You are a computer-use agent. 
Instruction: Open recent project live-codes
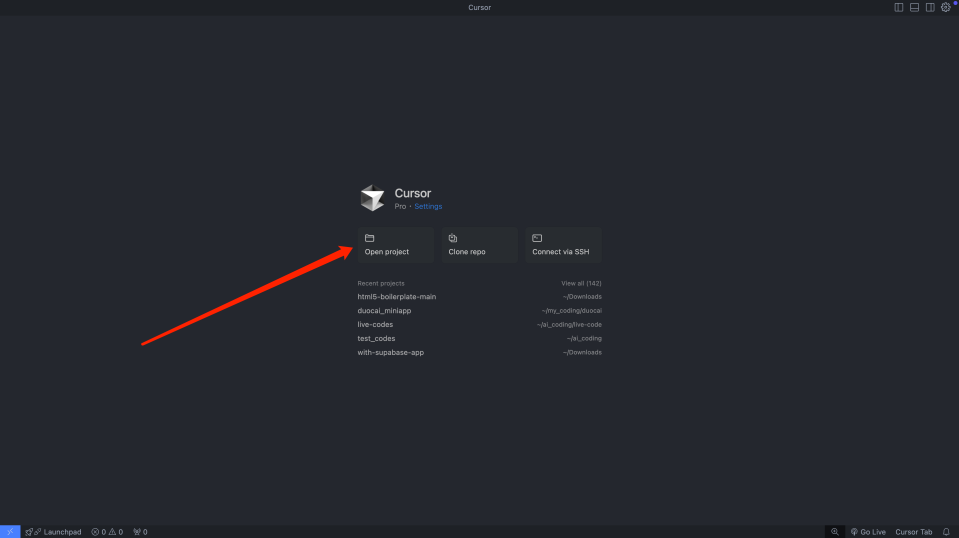pos(375,325)
